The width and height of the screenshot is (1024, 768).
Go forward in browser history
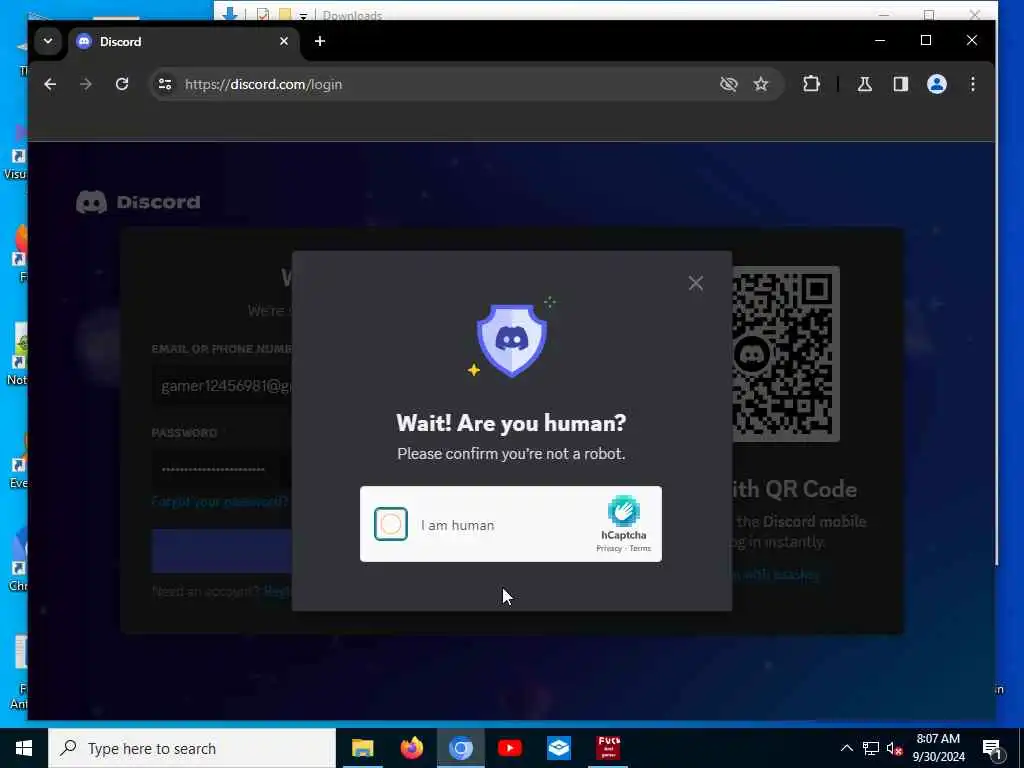tap(86, 84)
